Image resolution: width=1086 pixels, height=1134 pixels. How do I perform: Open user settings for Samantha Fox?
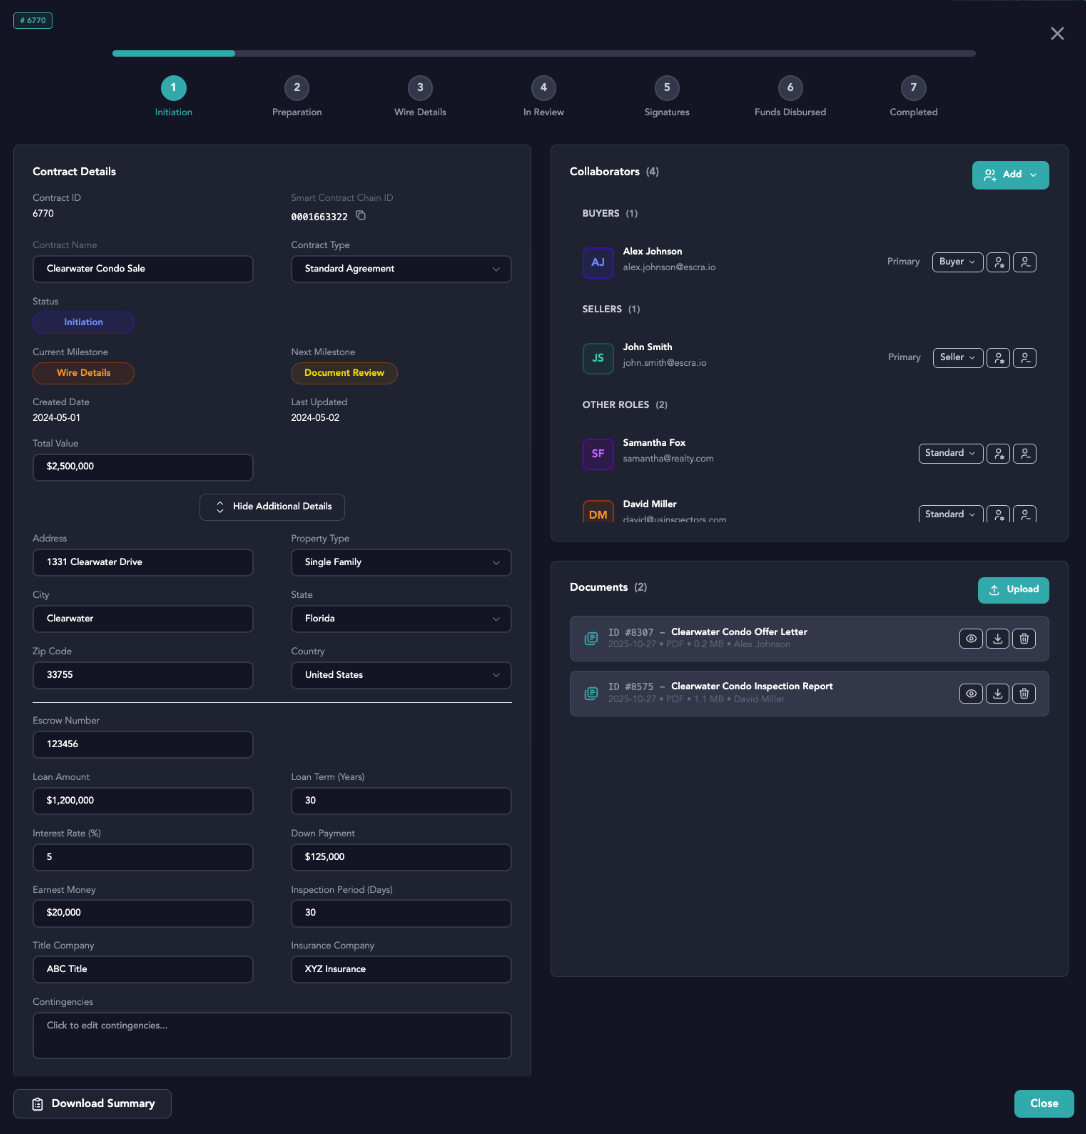click(998, 453)
